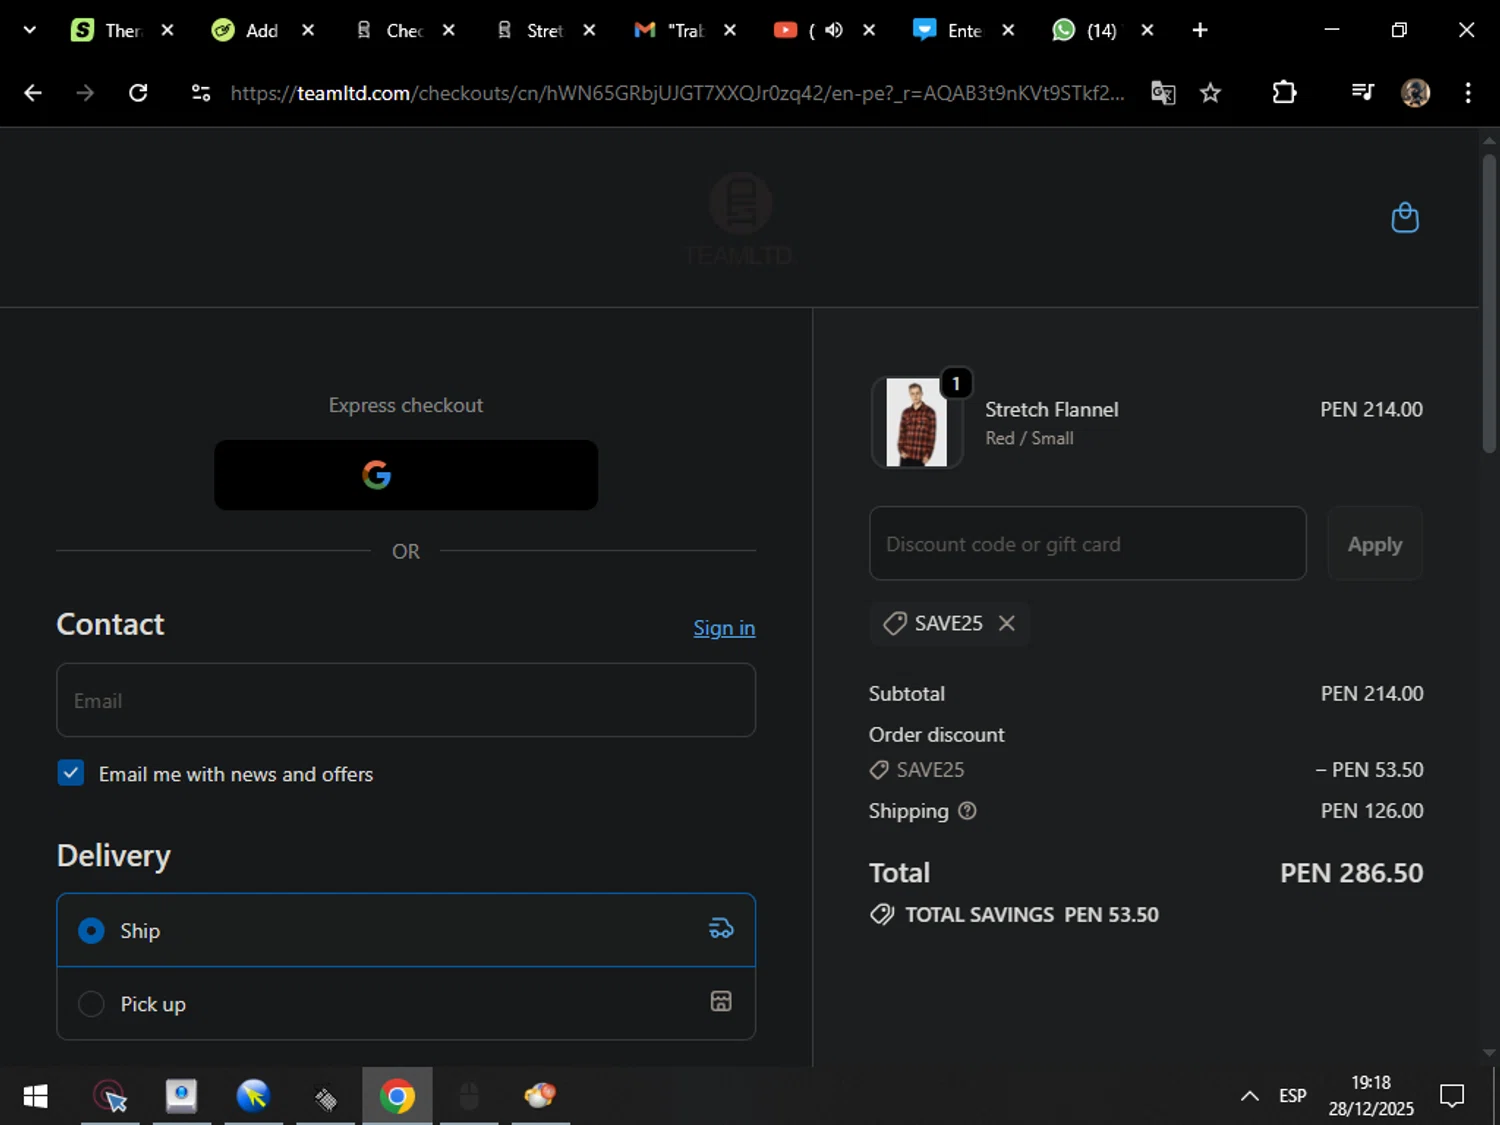Image resolution: width=1500 pixels, height=1125 pixels.
Task: Mute the YouTube tab audio icon
Action: [834, 30]
